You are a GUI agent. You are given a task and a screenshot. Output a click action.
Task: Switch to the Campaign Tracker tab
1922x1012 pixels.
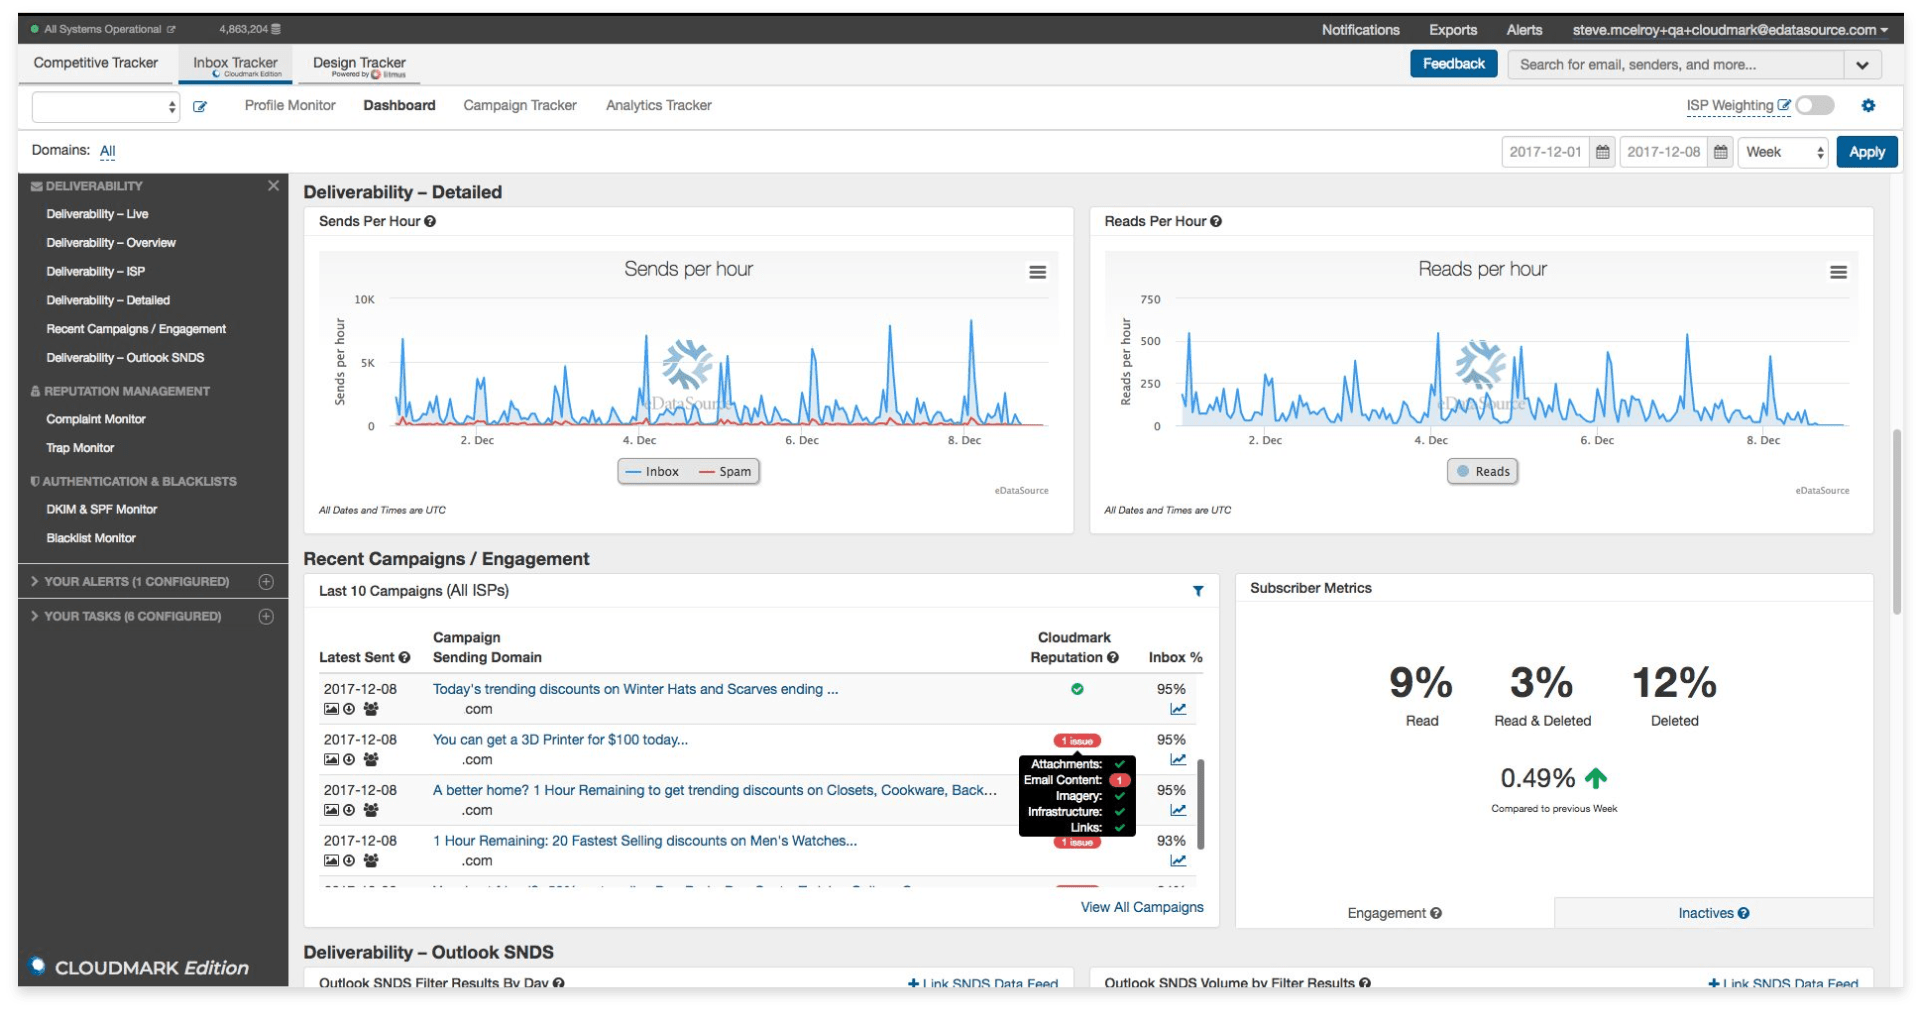click(519, 105)
